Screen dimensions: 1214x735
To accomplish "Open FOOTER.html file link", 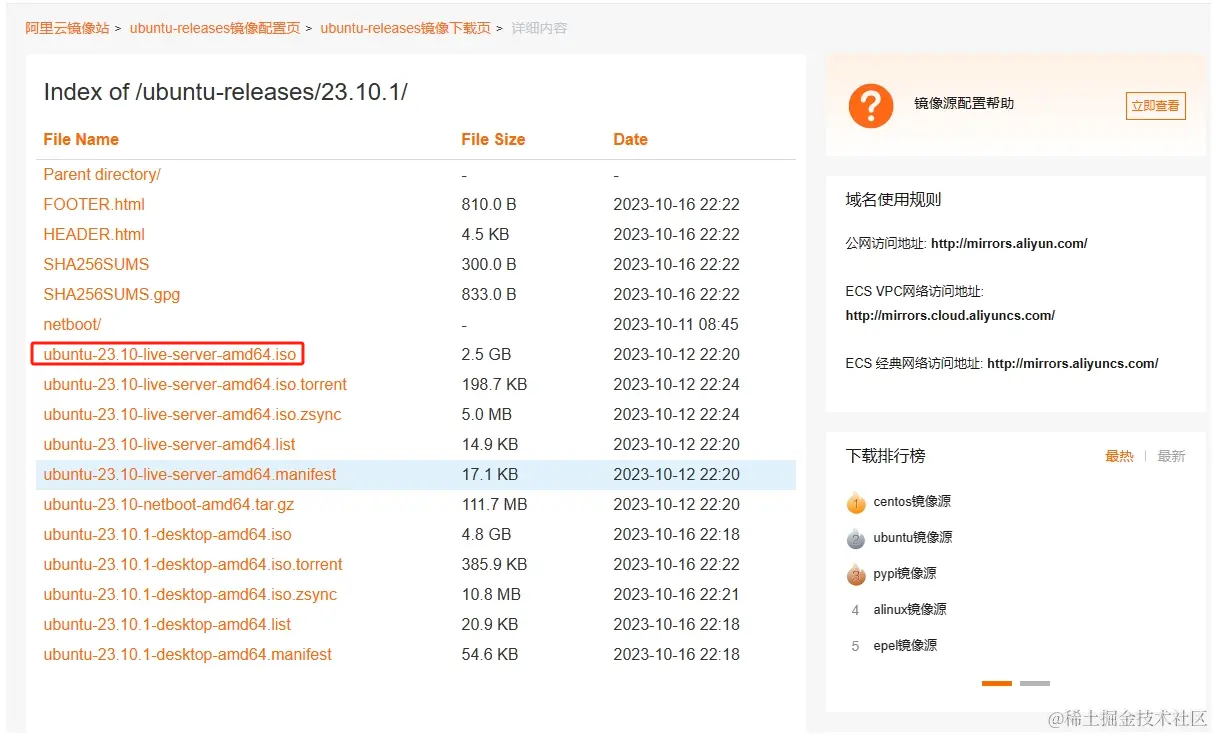I will pos(94,204).
